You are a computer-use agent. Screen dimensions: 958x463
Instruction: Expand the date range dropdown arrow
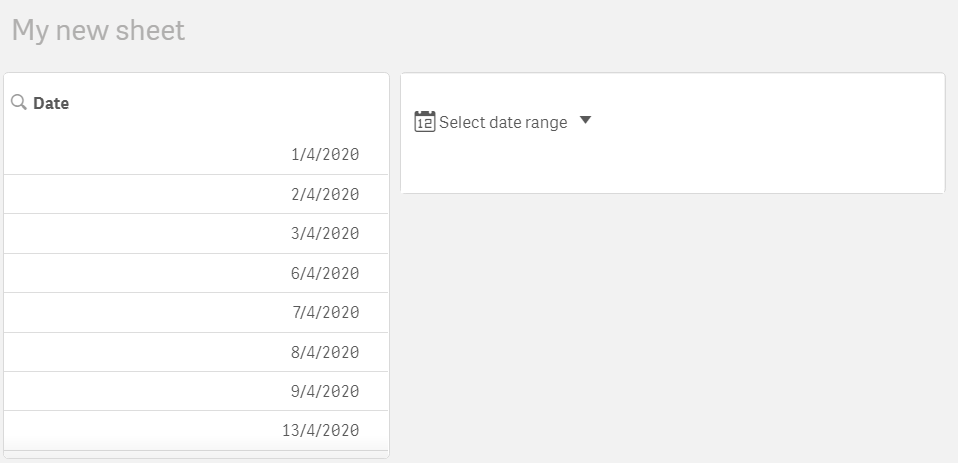(x=586, y=121)
